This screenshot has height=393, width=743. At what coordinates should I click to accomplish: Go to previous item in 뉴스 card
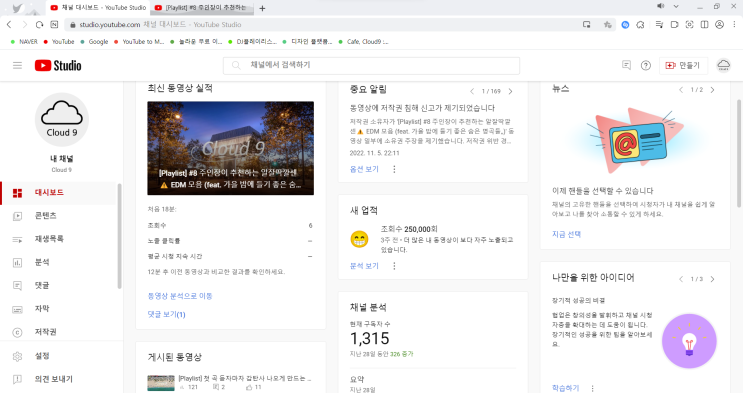[x=680, y=90]
